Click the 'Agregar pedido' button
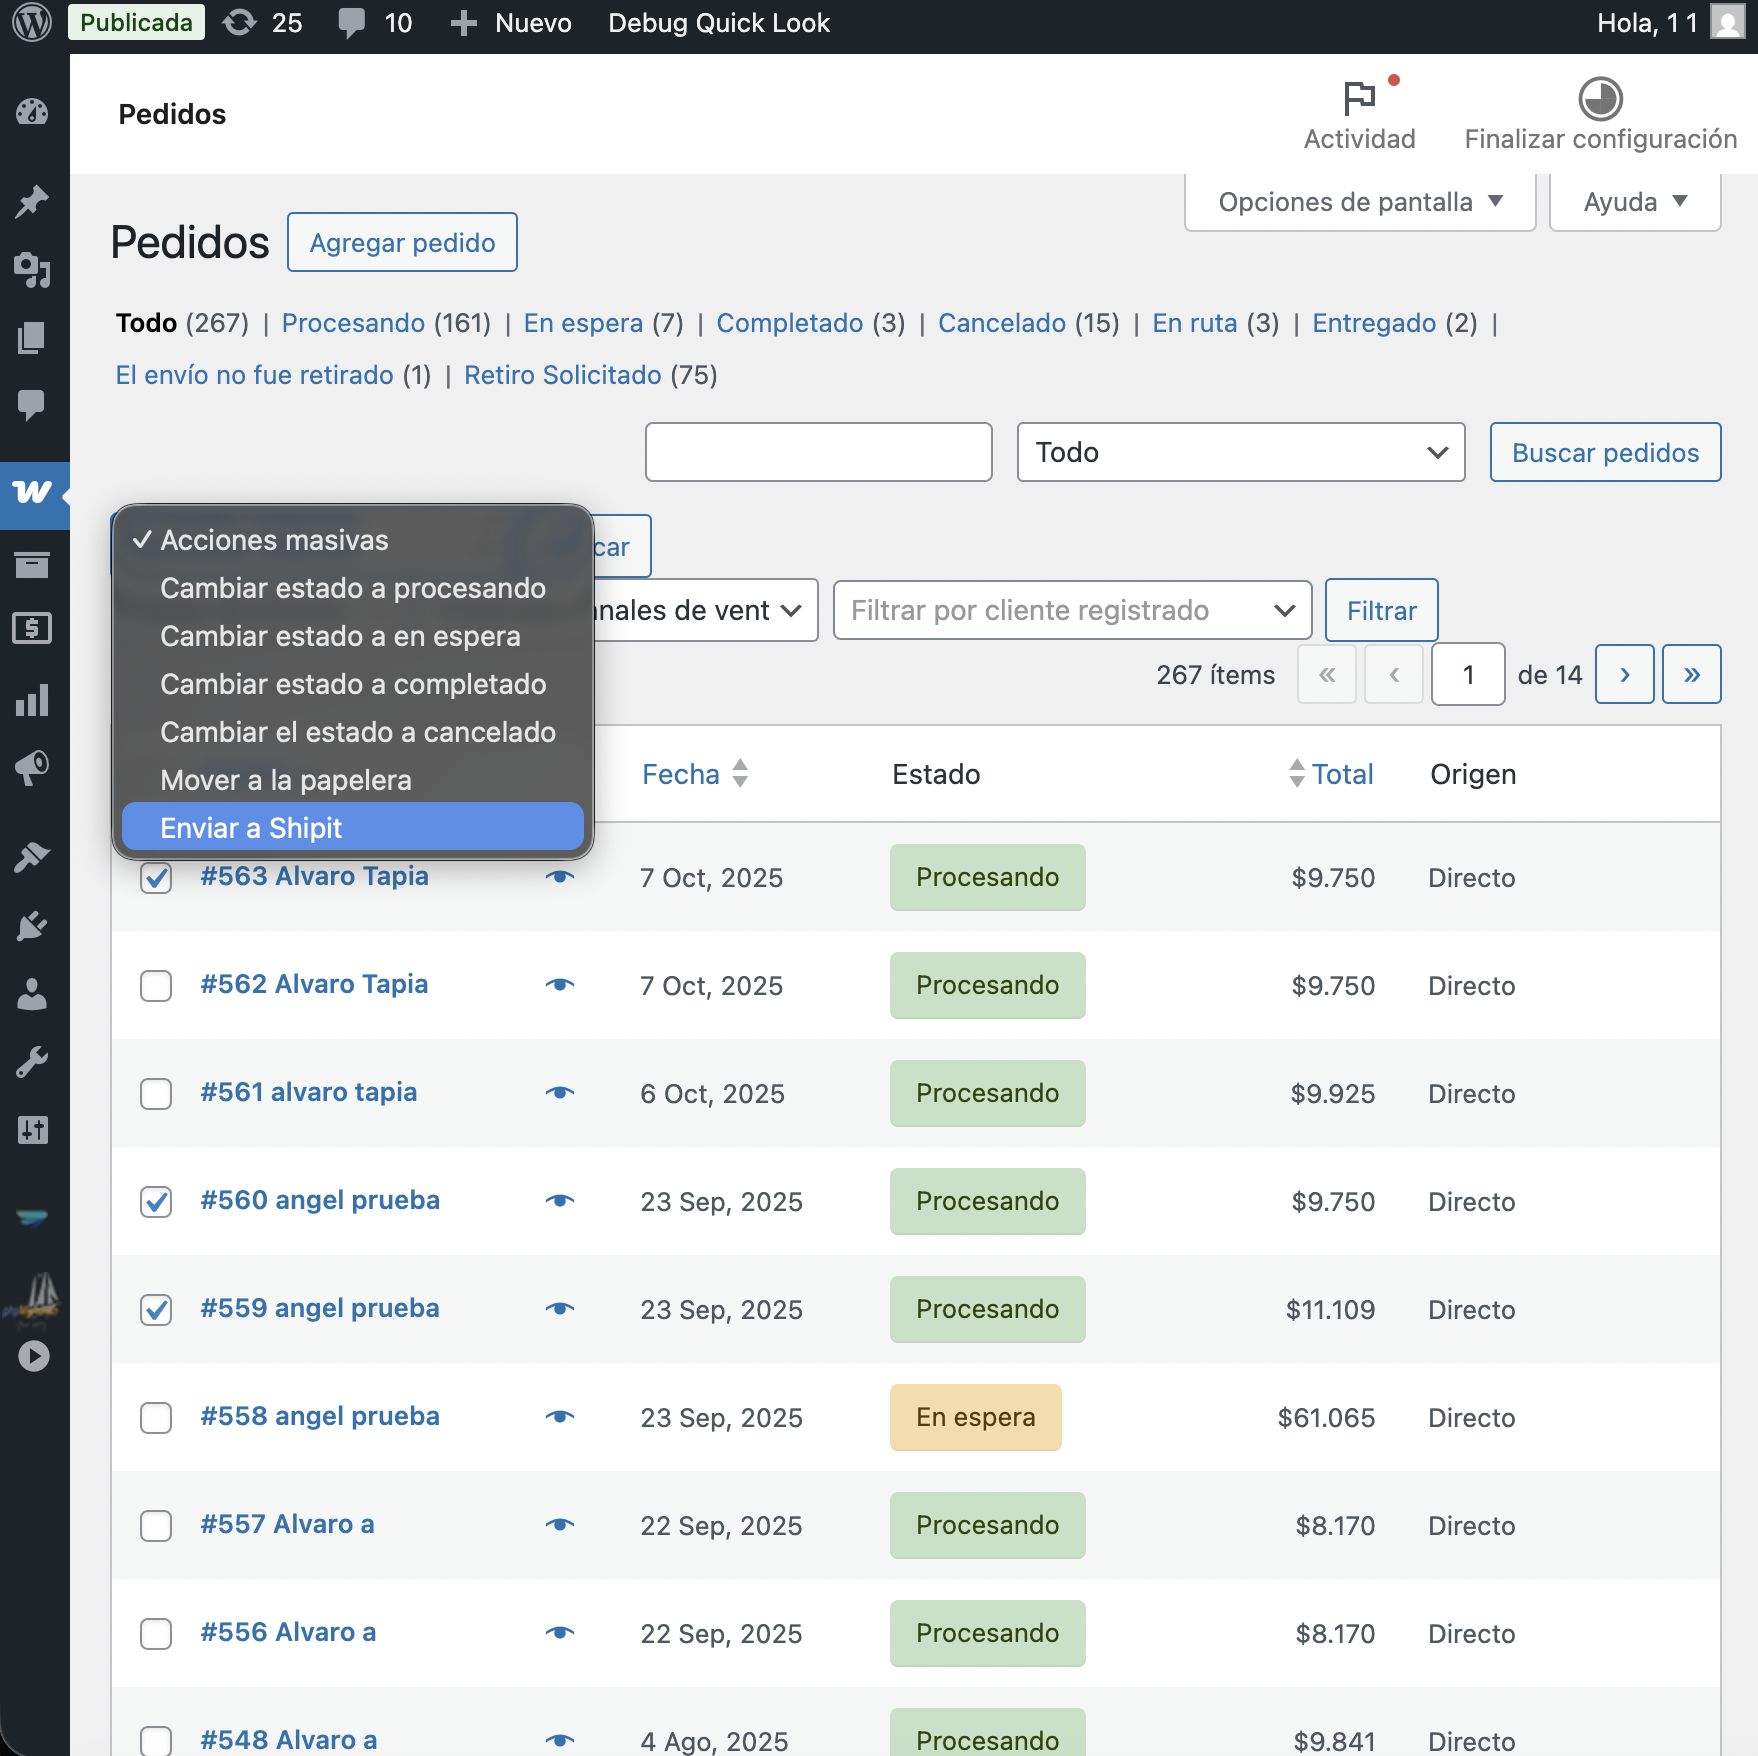1758x1756 pixels. pos(402,242)
